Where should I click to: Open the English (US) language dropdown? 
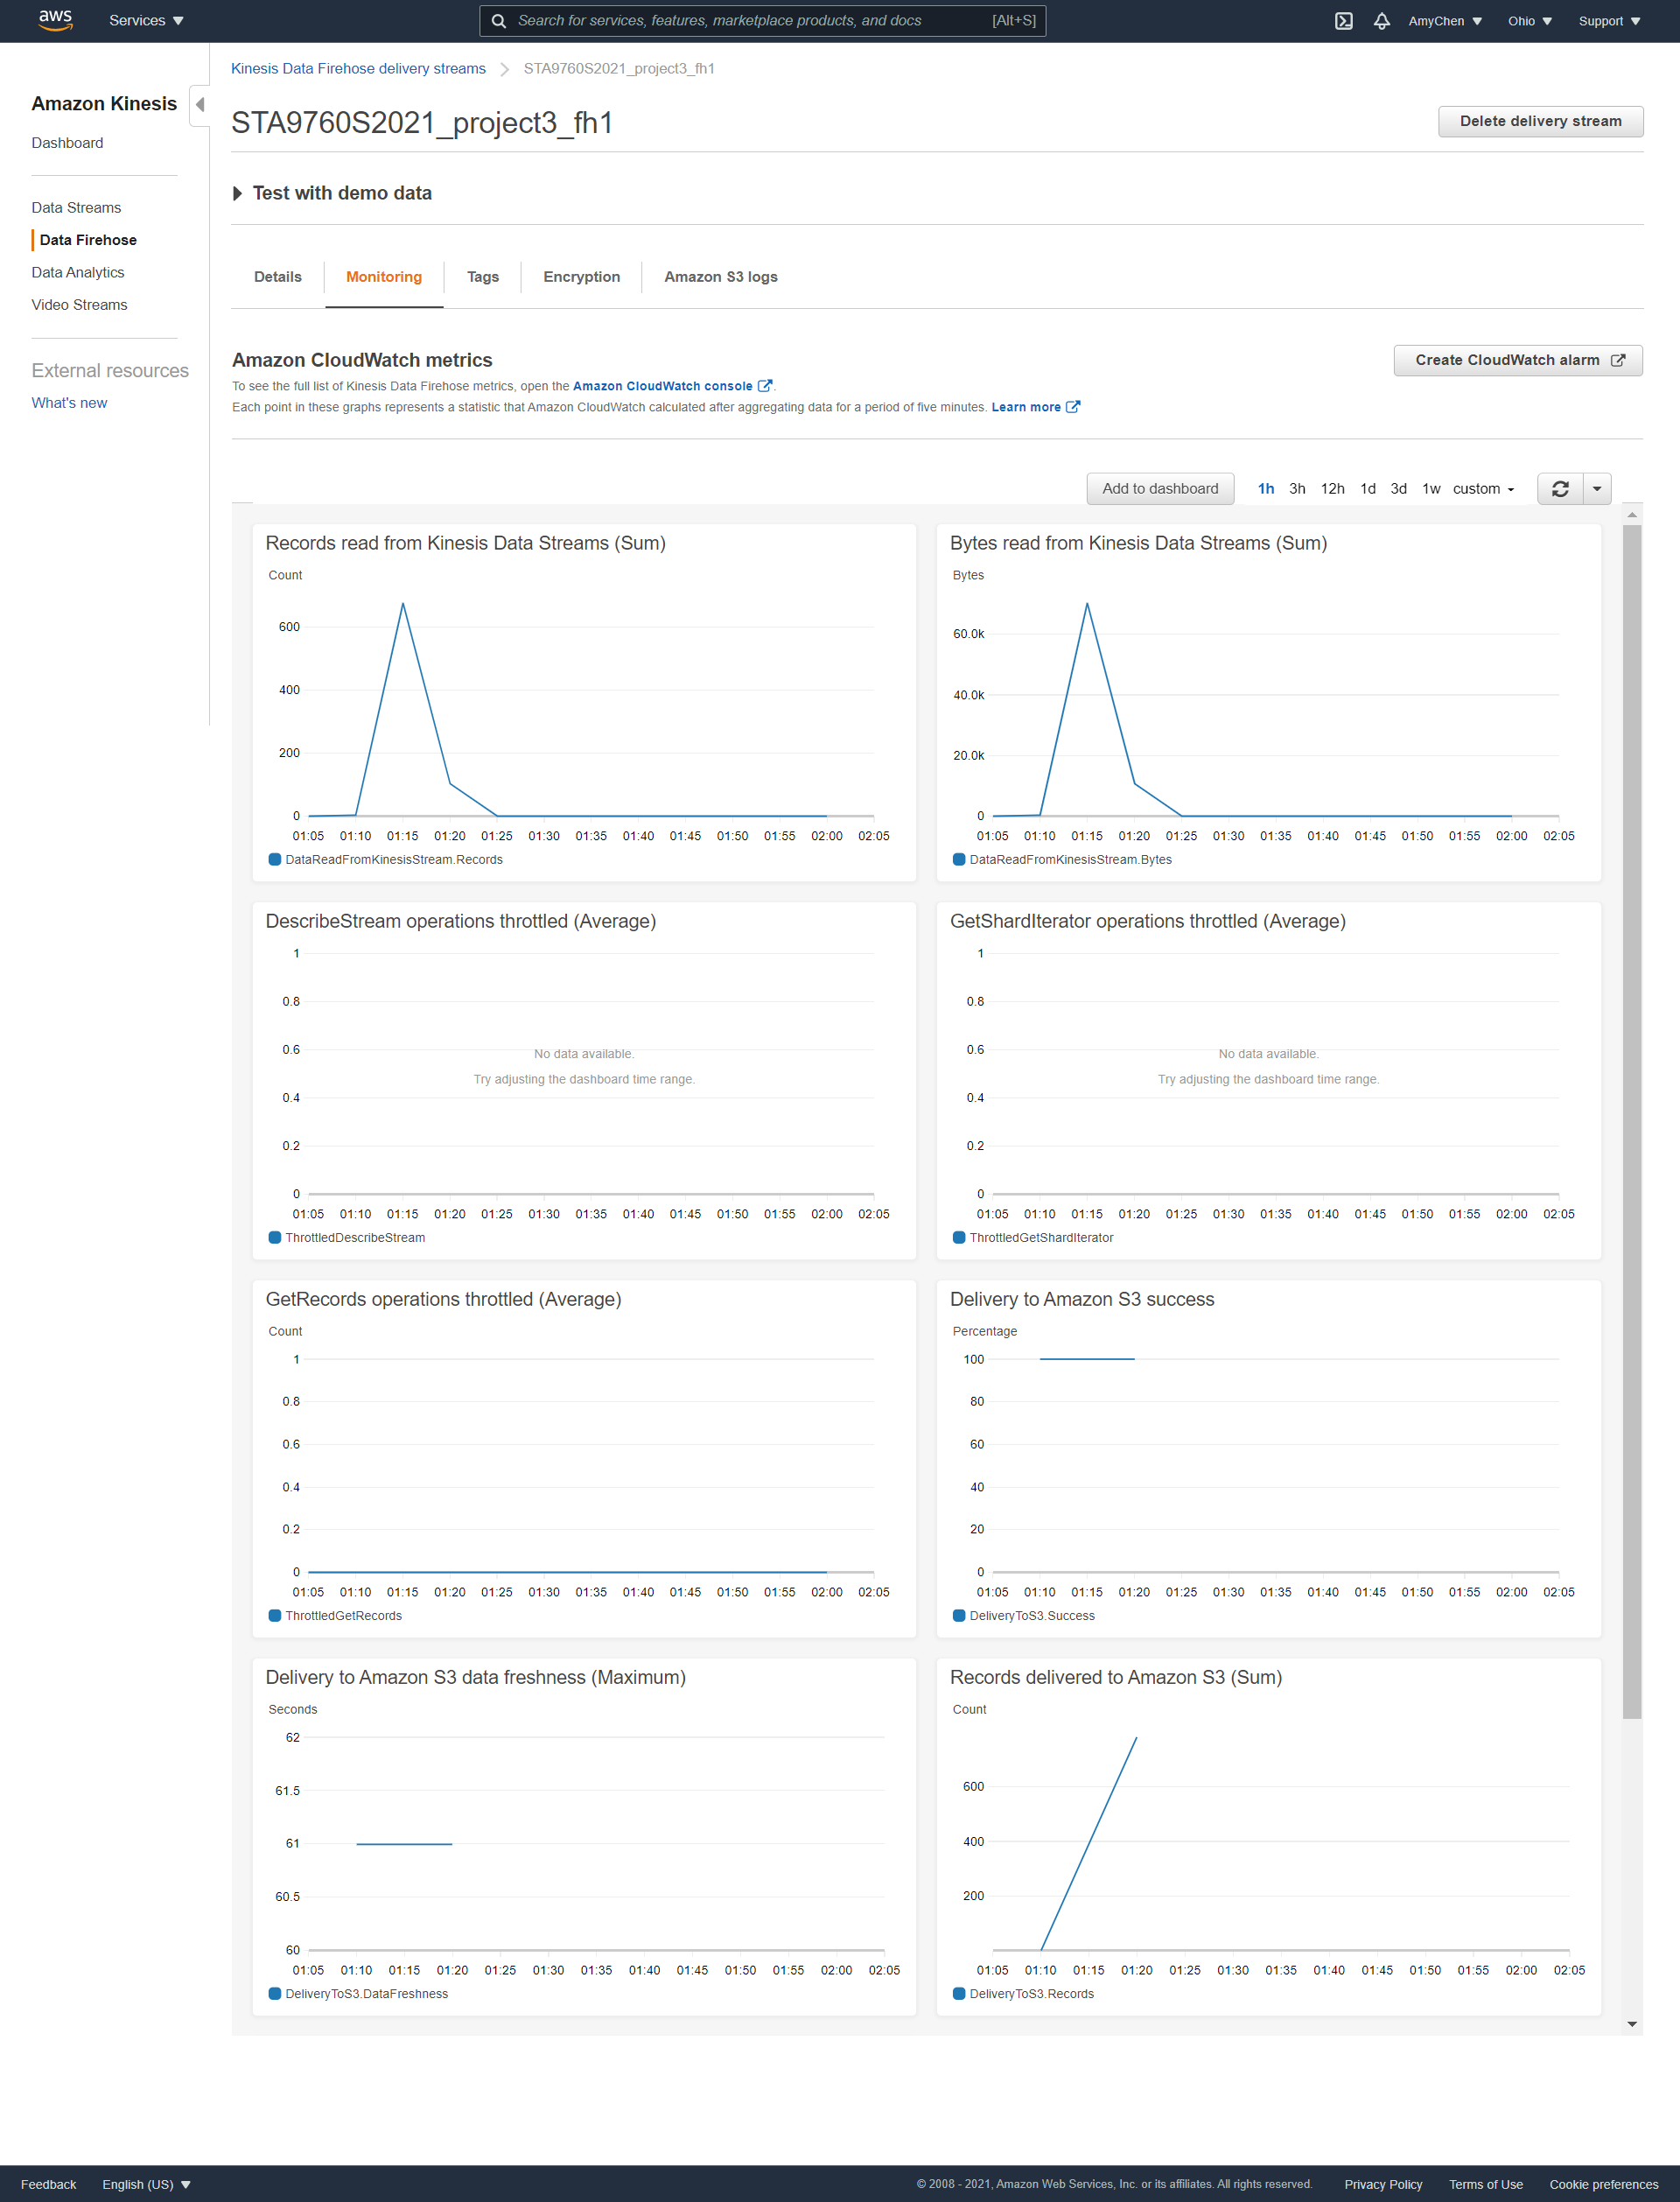145,2184
